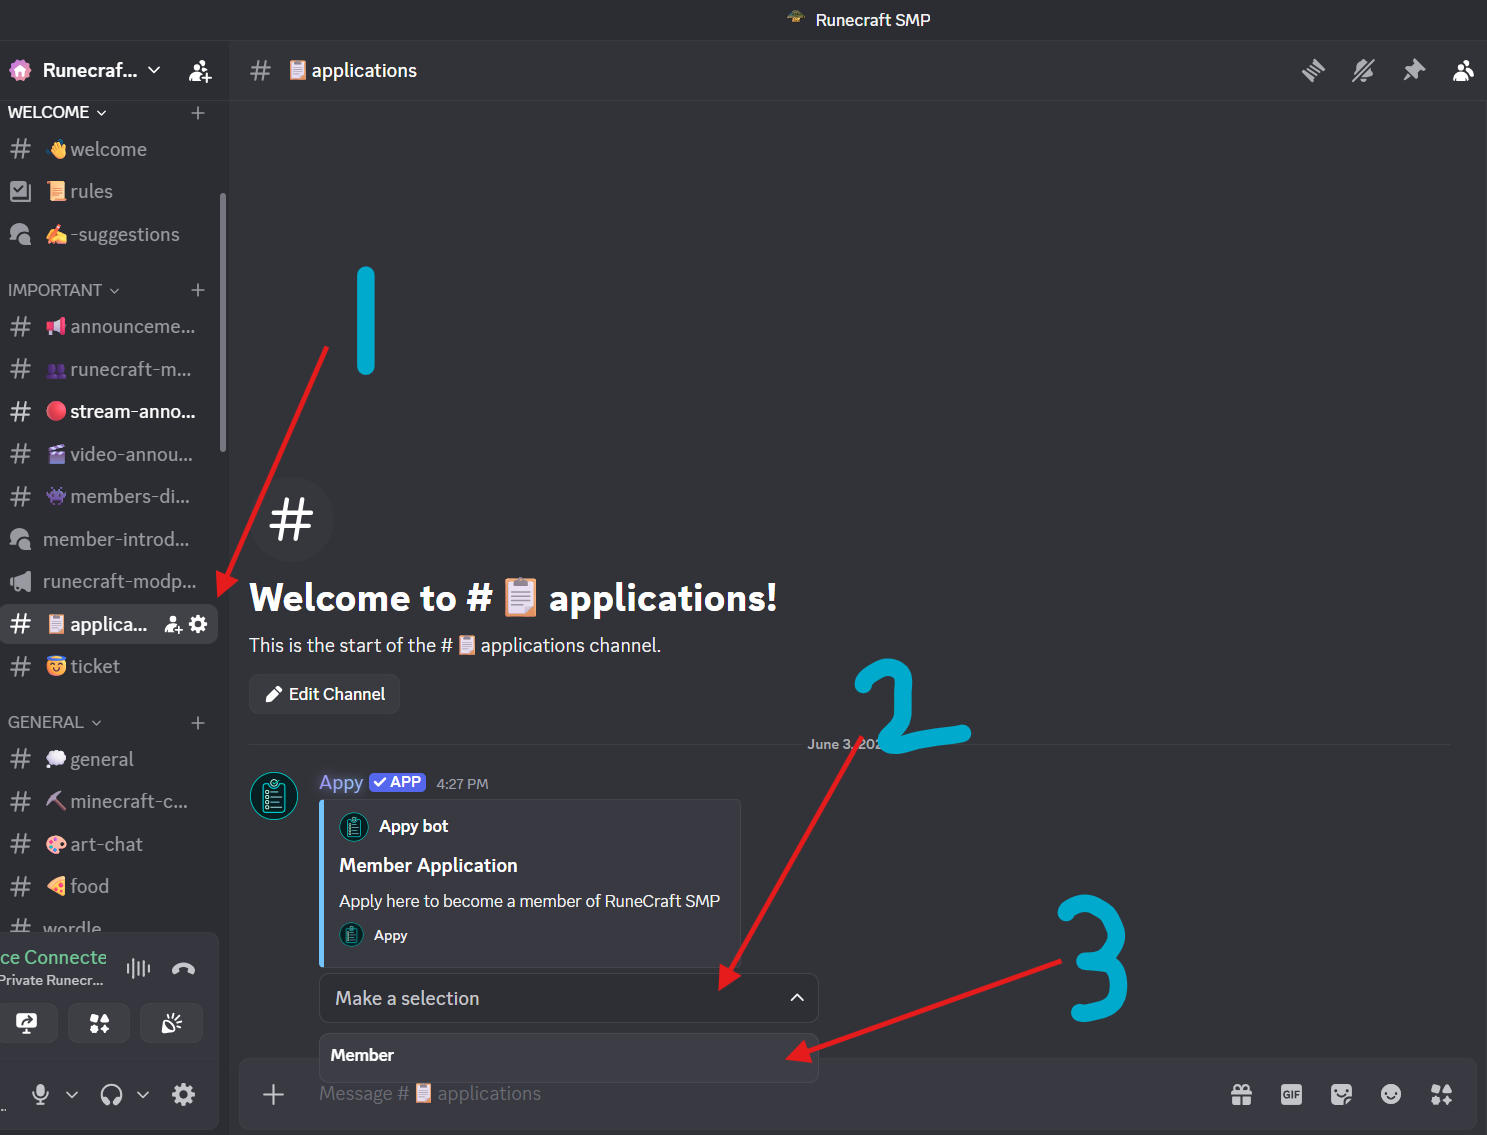
Task: Open members-discussion channel
Action: pyautogui.click(x=109, y=496)
